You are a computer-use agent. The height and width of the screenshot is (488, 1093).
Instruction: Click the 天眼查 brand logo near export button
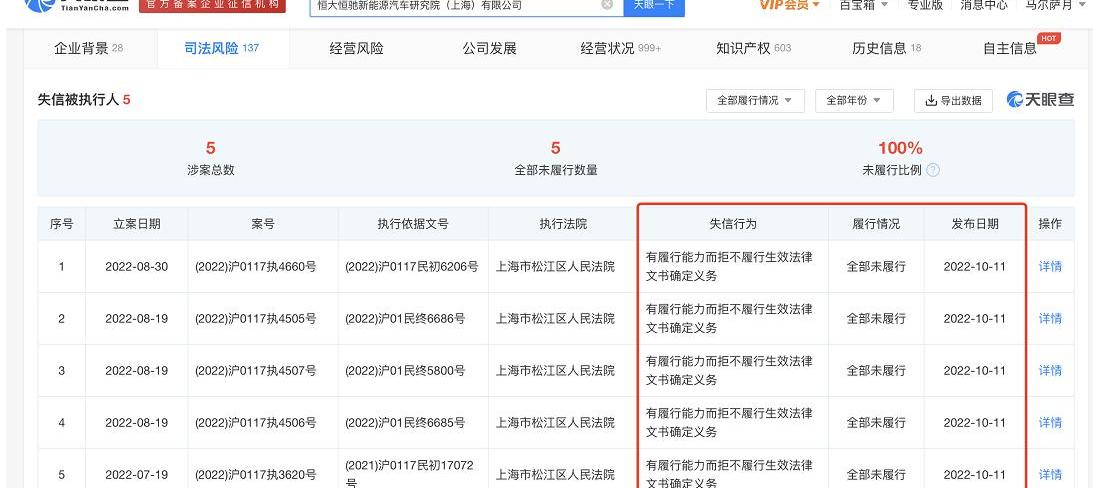[1040, 100]
